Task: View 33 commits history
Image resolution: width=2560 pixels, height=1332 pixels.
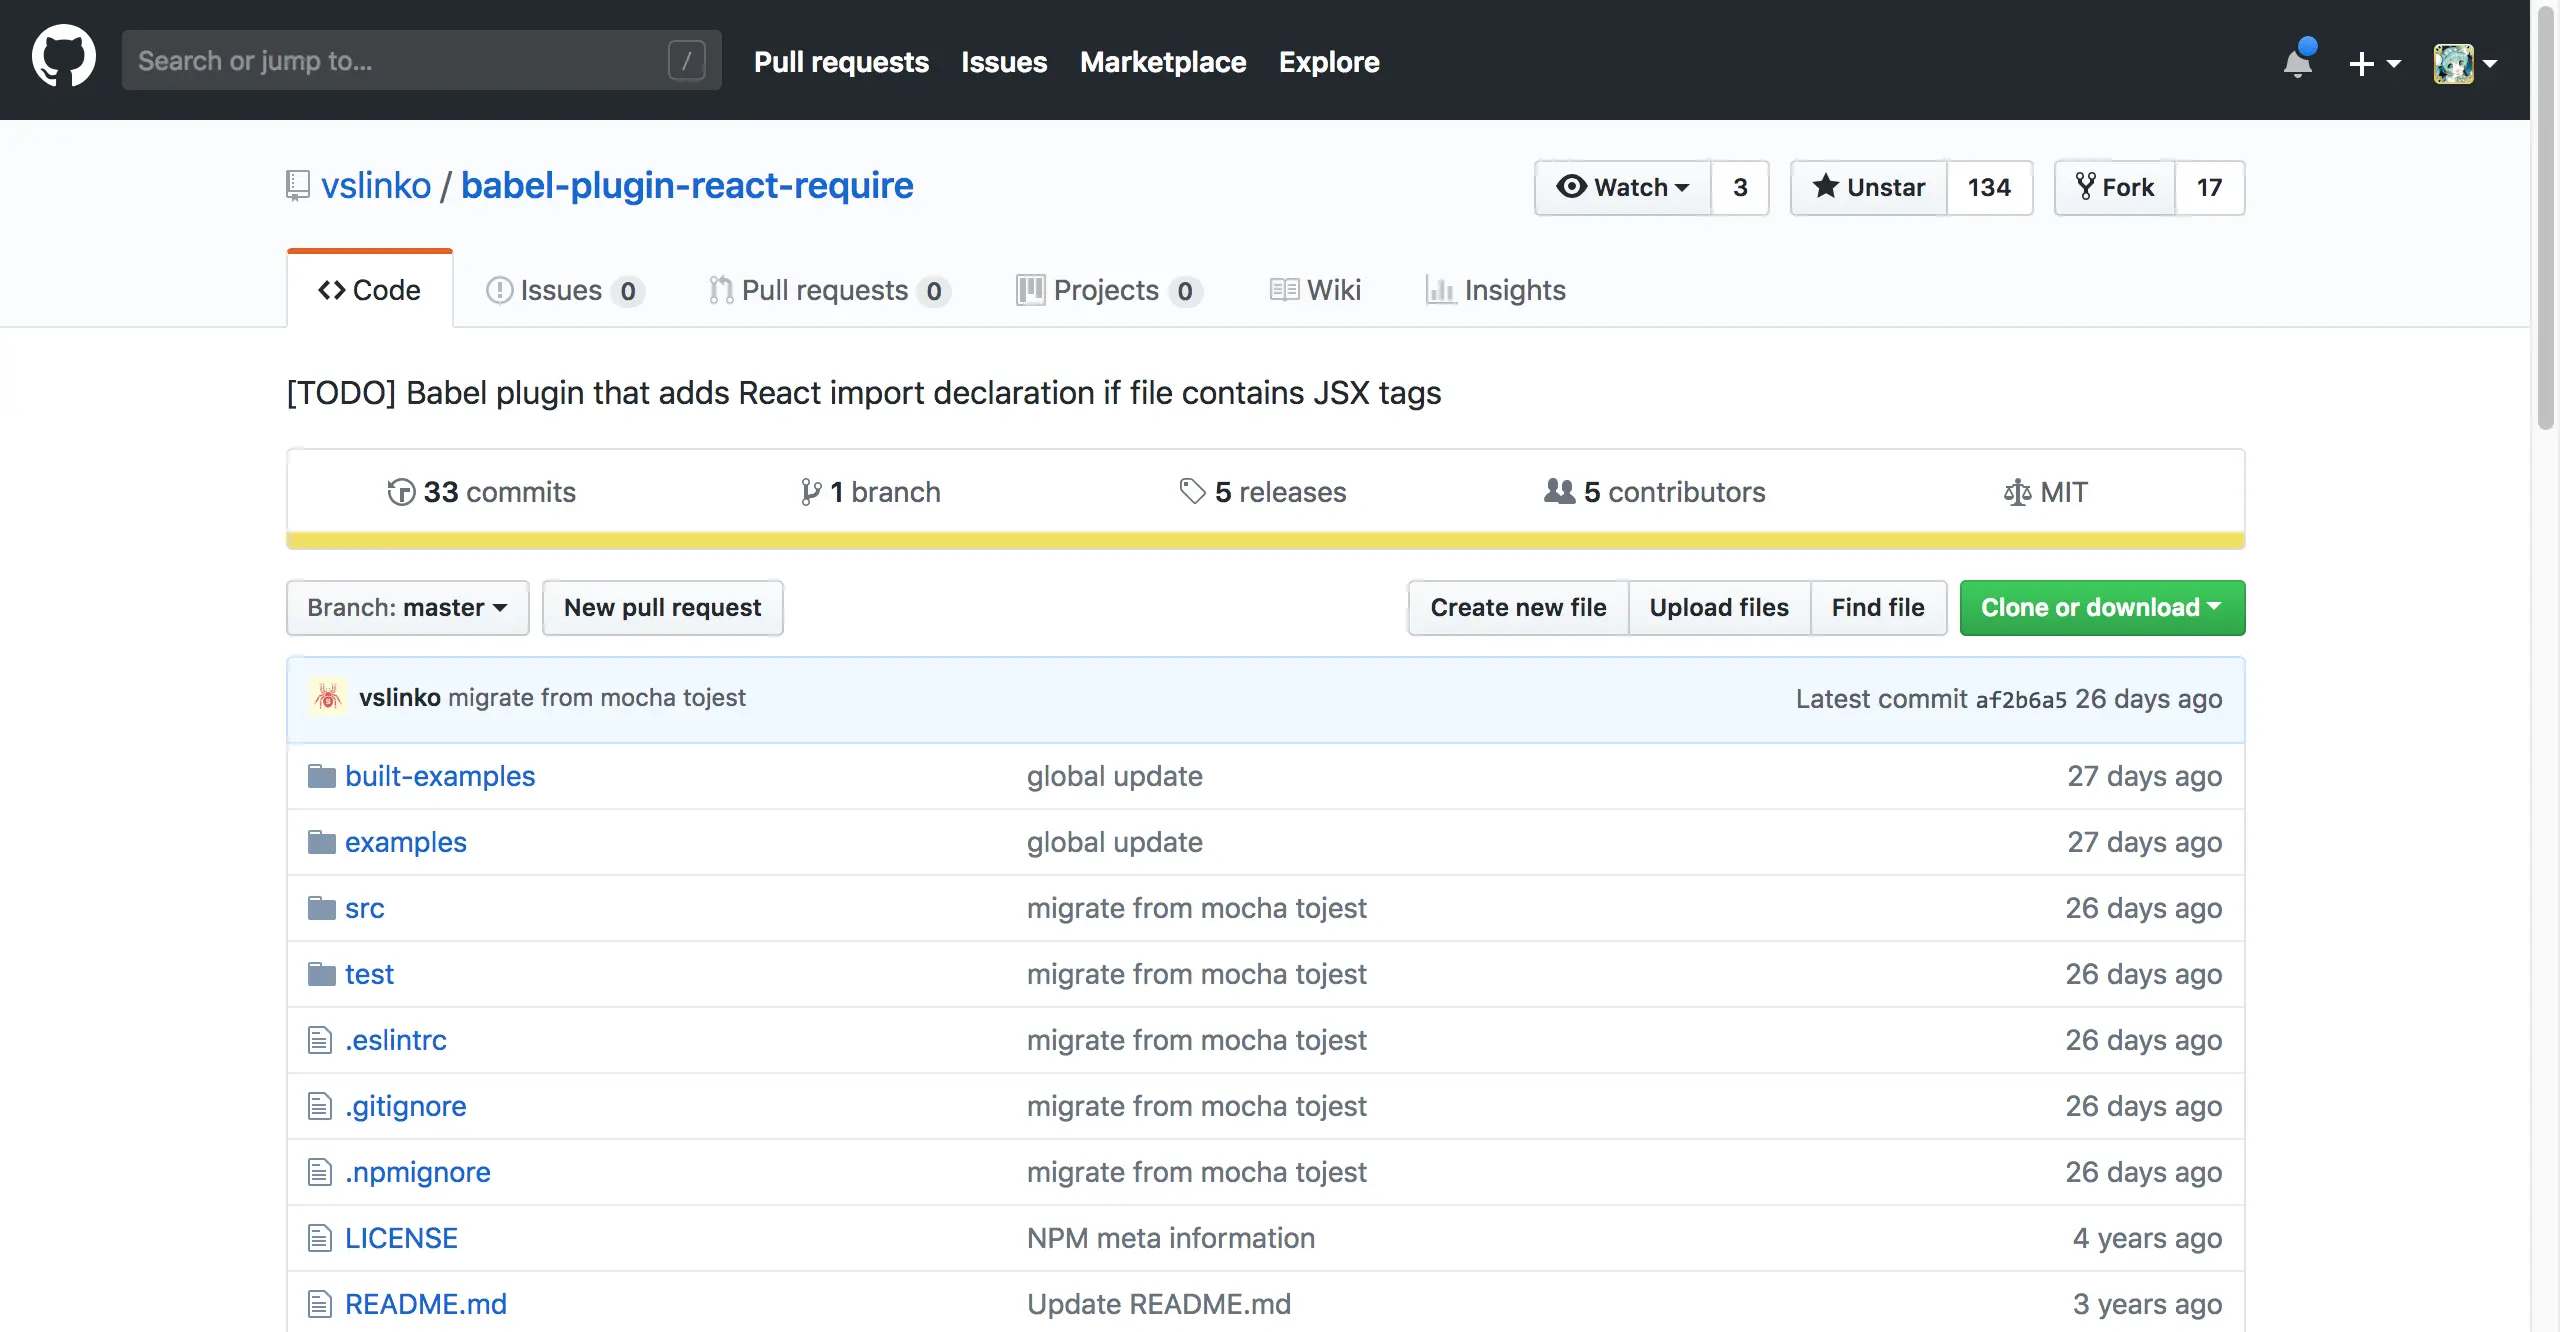Action: pos(481,492)
